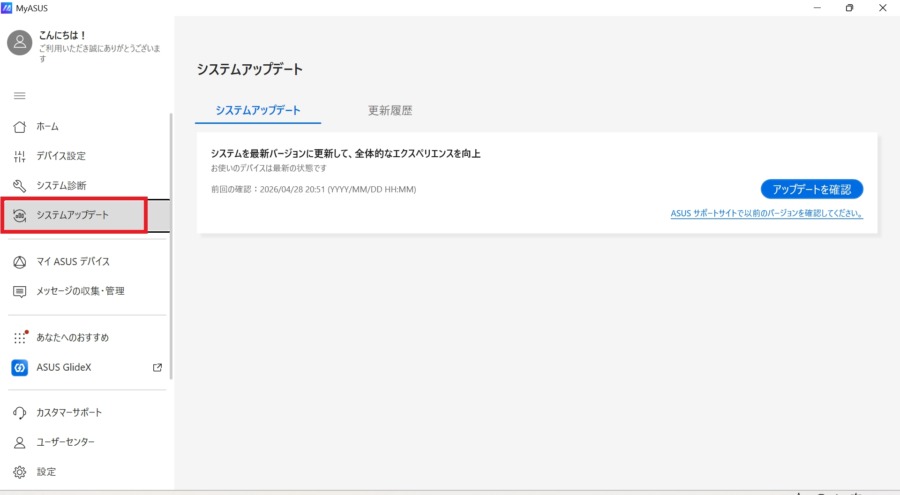Click the Device Settings sliders icon
The image size is (900, 495).
(19, 156)
